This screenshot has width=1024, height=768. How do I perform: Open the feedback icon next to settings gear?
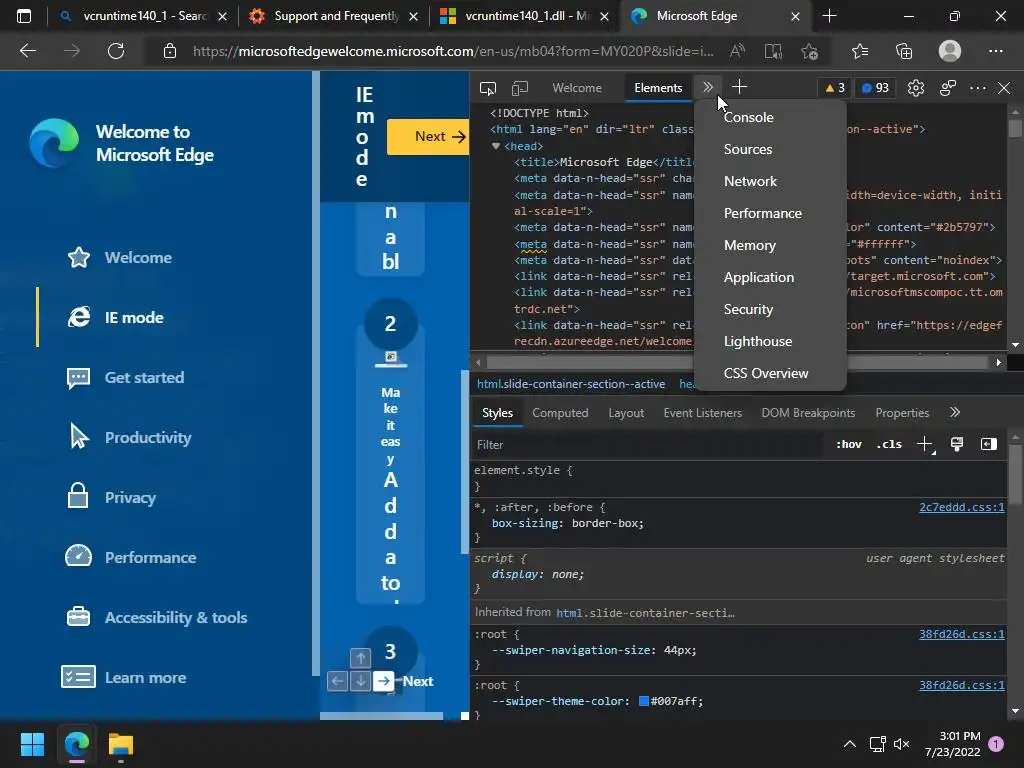pos(948,88)
